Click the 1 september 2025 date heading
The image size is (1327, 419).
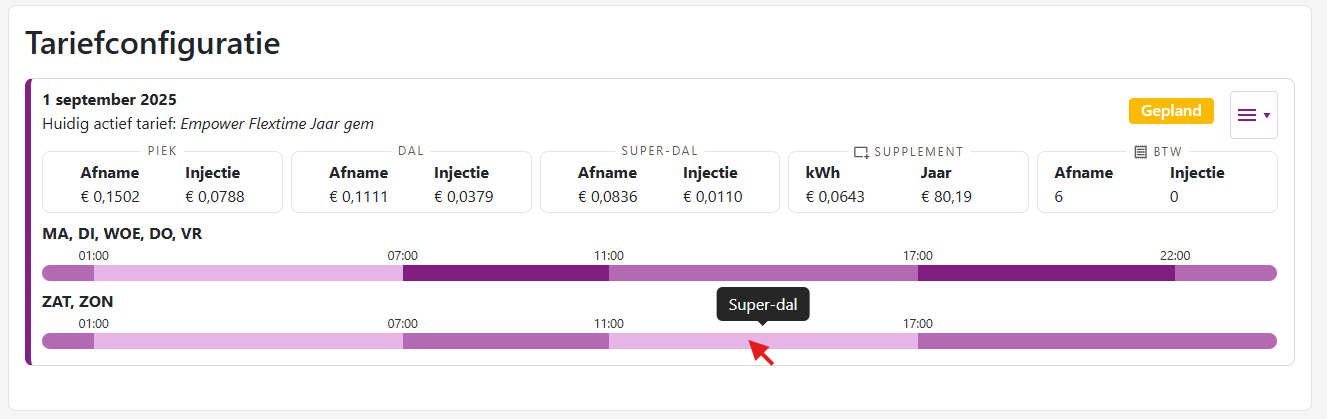pos(110,100)
